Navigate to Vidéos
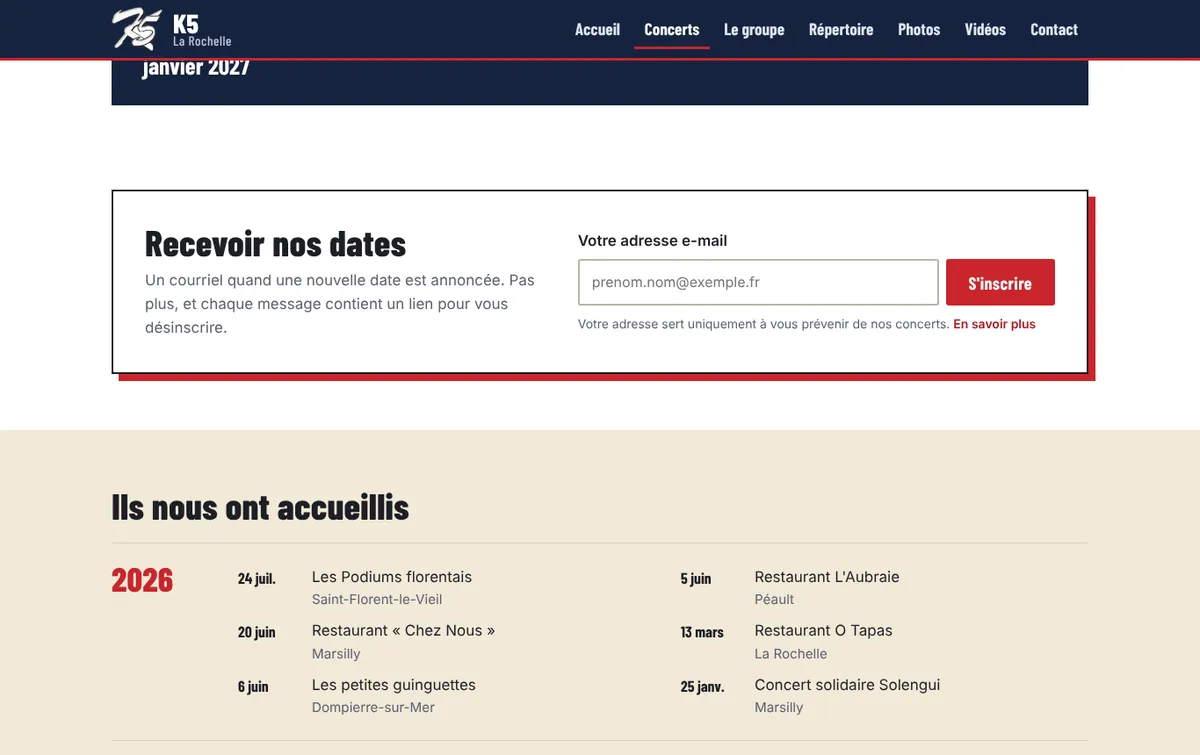This screenshot has height=755, width=1200. 985,29
